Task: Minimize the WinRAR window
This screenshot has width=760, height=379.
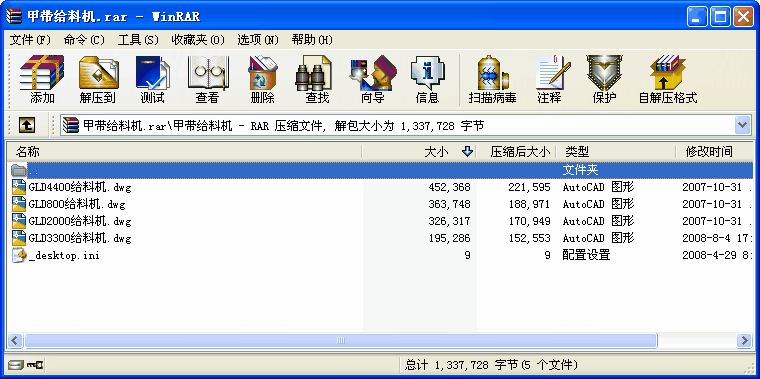Action: [x=697, y=17]
